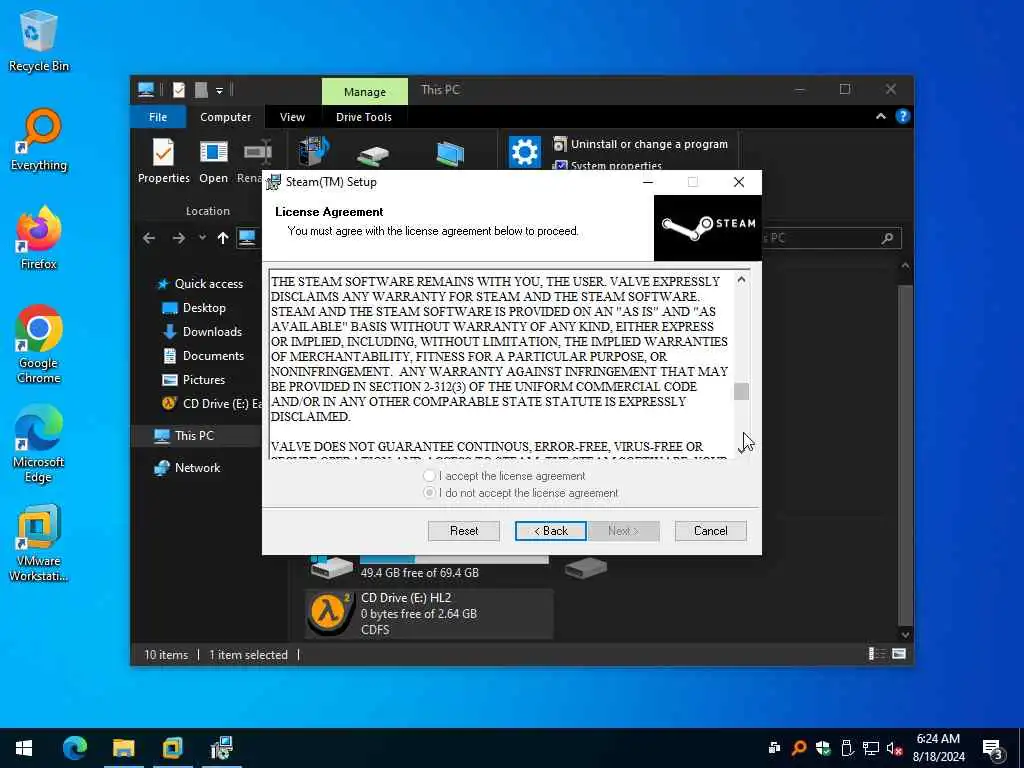Viewport: 1024px width, 768px height.
Task: Click the Properties quick access toolbar icon
Action: pyautogui.click(x=178, y=90)
